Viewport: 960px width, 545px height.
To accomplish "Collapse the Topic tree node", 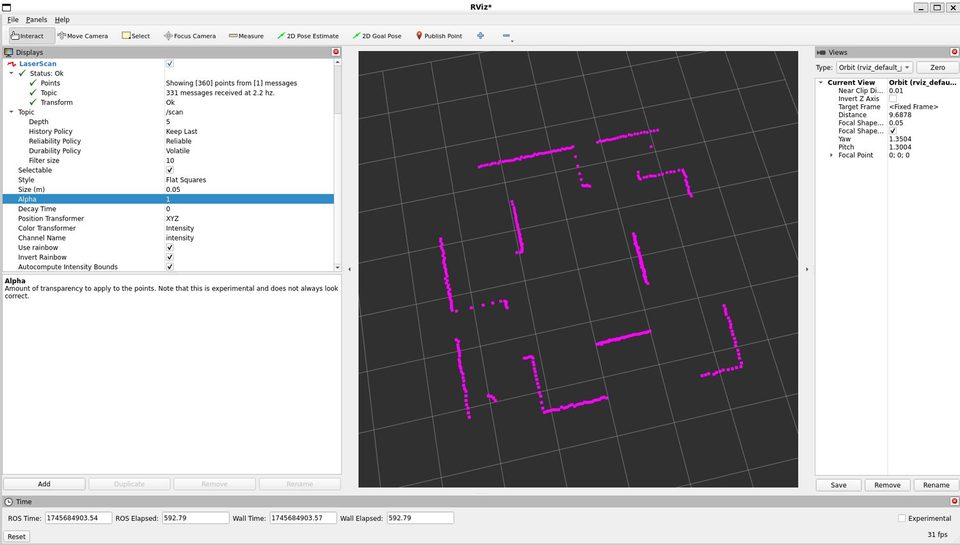I will (x=11, y=112).
